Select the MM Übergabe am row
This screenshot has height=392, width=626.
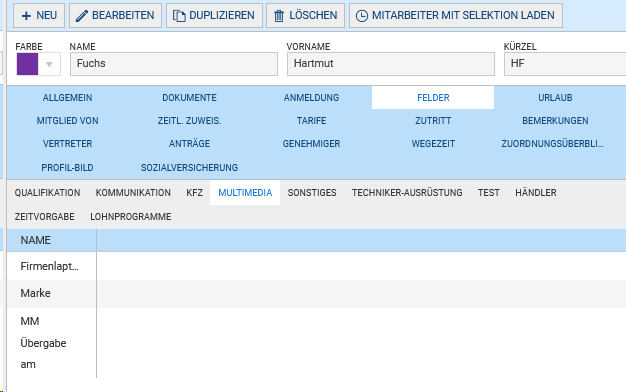point(317,343)
